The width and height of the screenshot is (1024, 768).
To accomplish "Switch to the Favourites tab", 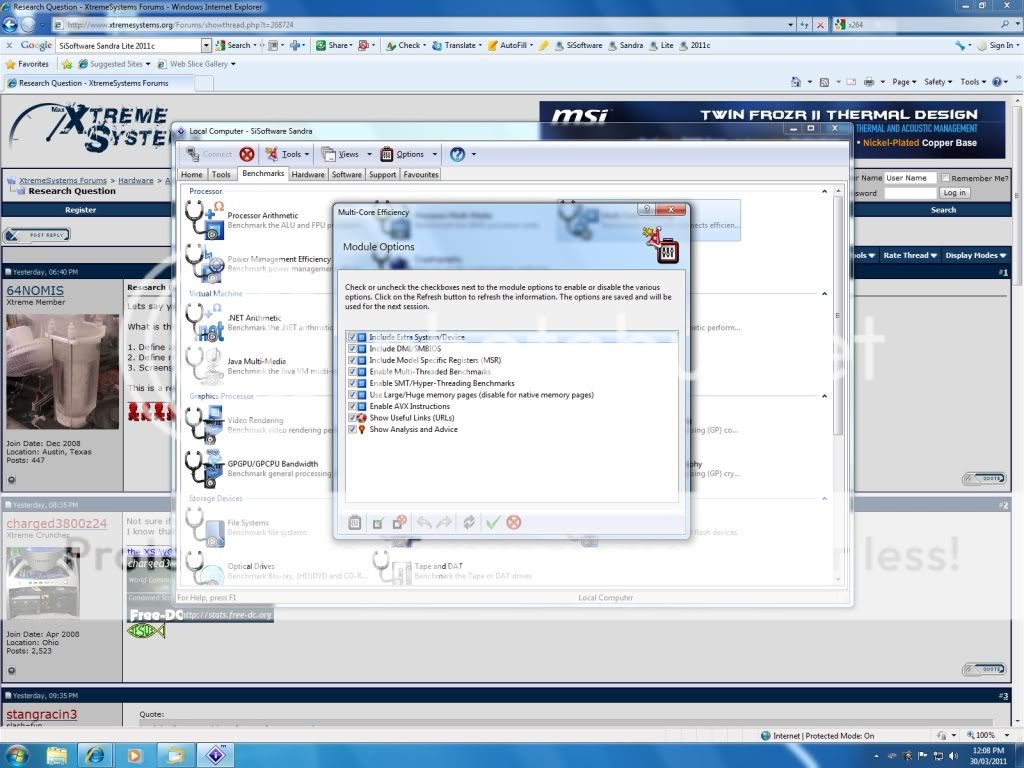I will tap(421, 174).
